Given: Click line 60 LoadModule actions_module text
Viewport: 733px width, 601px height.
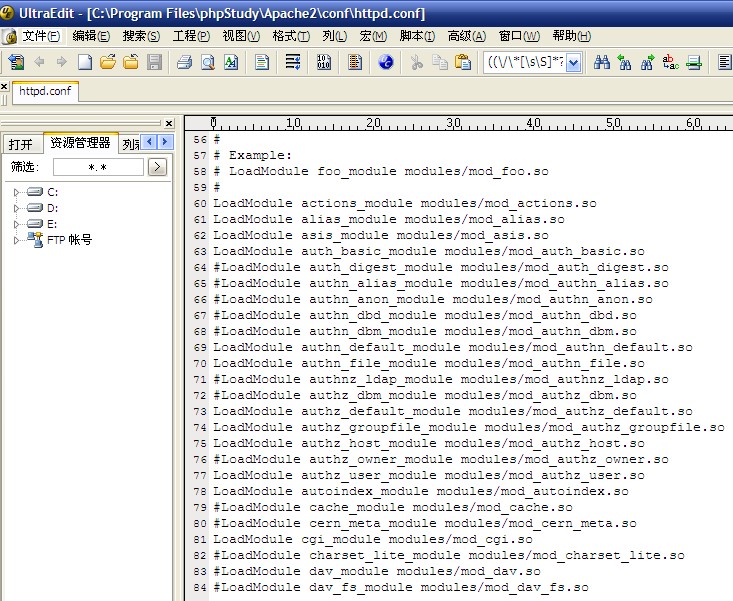Looking at the screenshot, I should [405, 203].
